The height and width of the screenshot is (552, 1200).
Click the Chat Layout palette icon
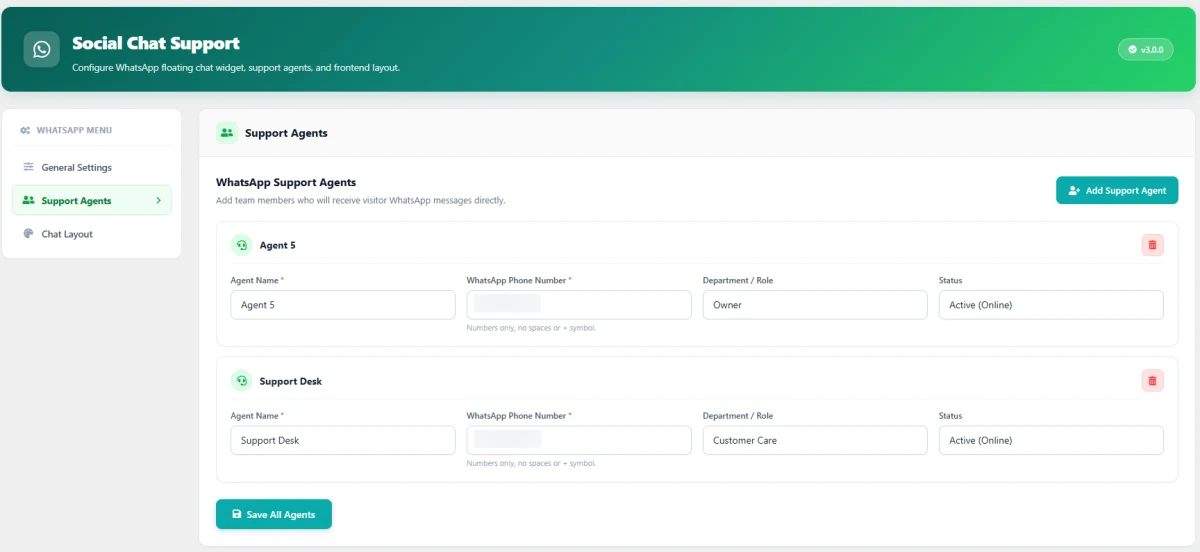pos(28,234)
